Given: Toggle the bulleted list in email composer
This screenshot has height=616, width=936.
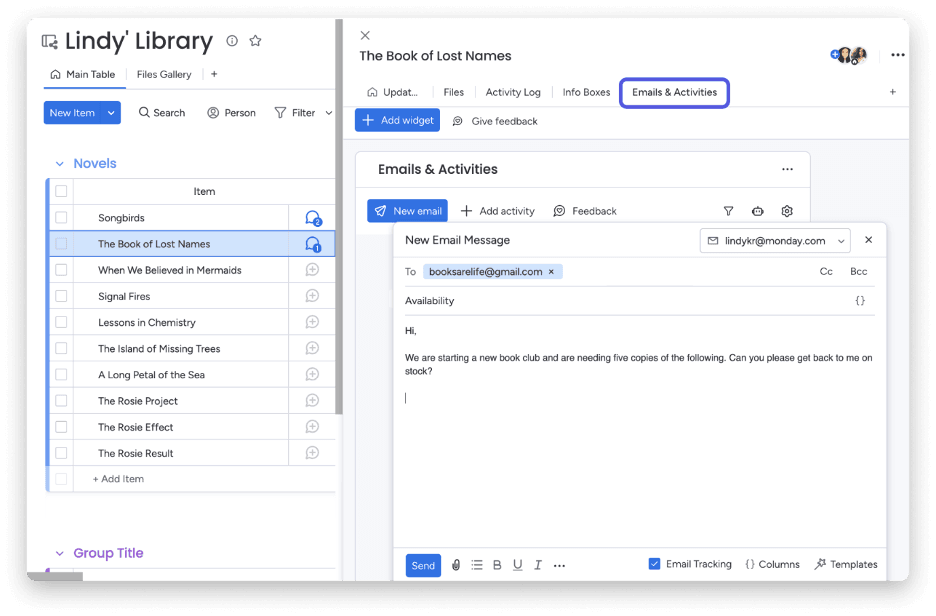Looking at the screenshot, I should point(476,565).
